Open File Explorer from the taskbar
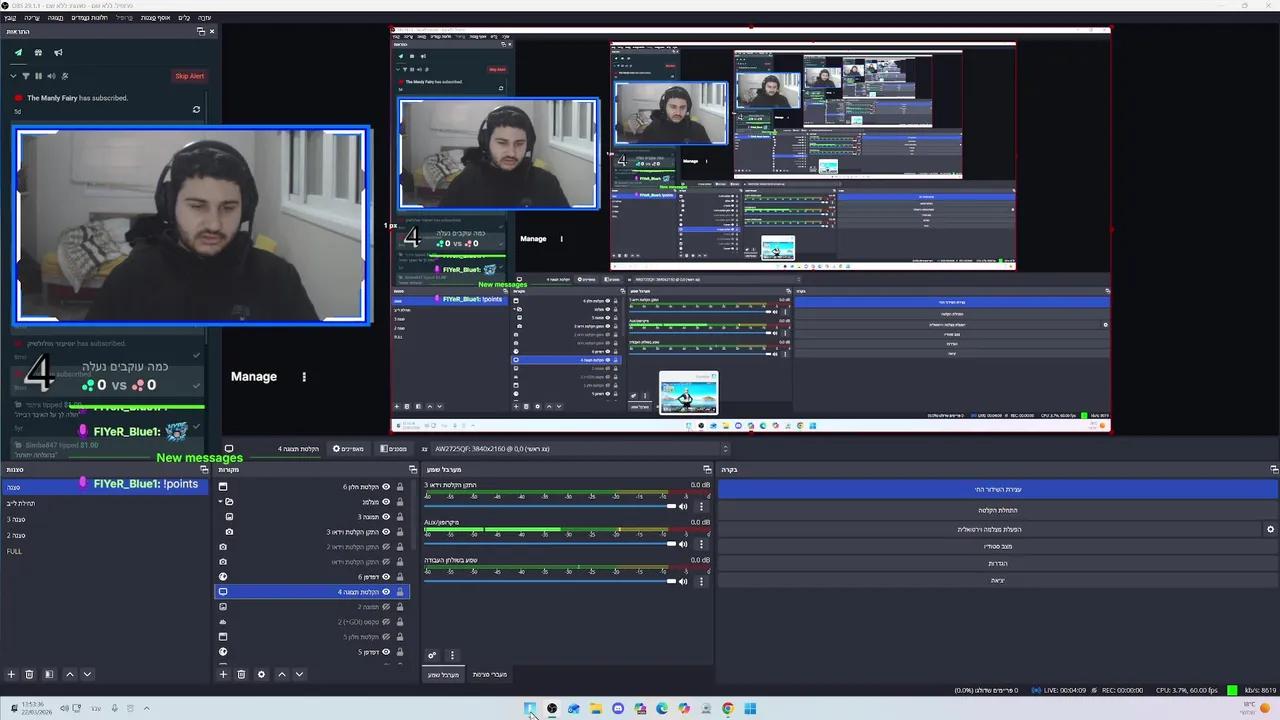The width and height of the screenshot is (1280, 720). click(x=596, y=709)
